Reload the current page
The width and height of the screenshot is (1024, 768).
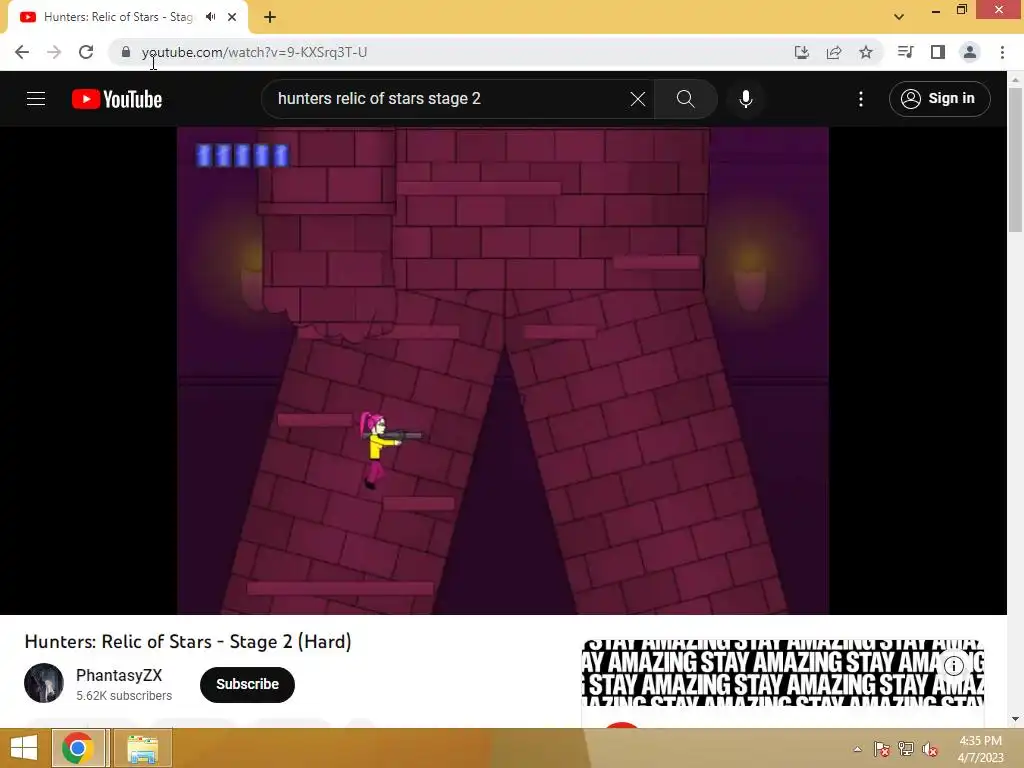(86, 52)
